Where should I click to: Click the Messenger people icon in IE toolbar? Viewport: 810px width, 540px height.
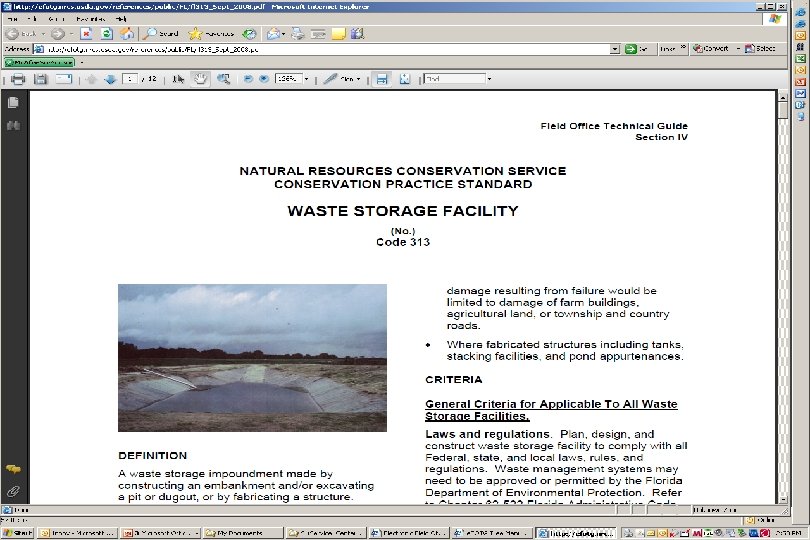point(357,34)
